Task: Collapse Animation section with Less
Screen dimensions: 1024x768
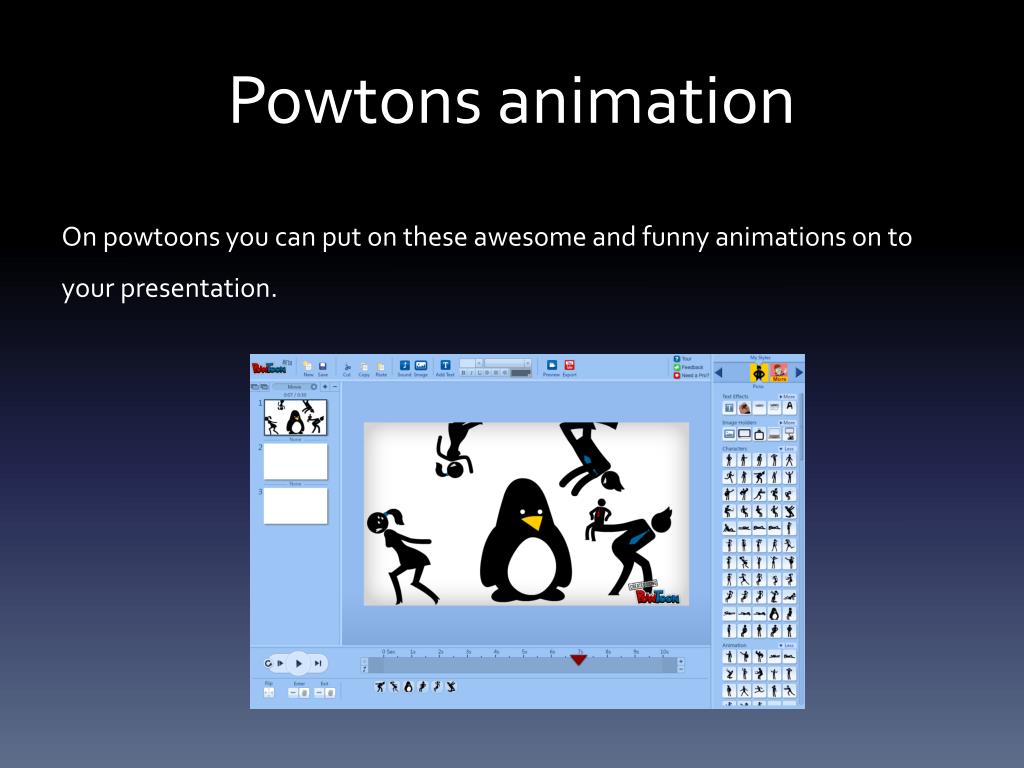Action: [x=787, y=645]
